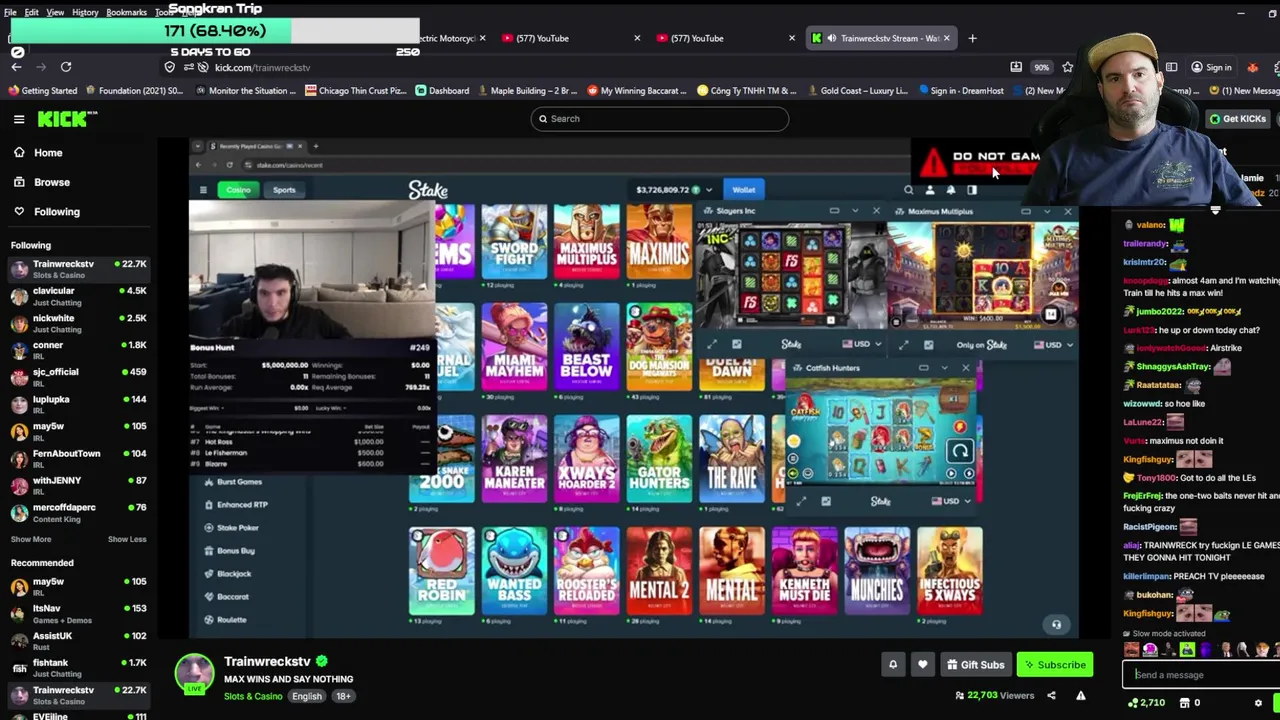This screenshot has height=720, width=1280.
Task: Close the Catfish Hunters mini window
Action: click(x=965, y=368)
